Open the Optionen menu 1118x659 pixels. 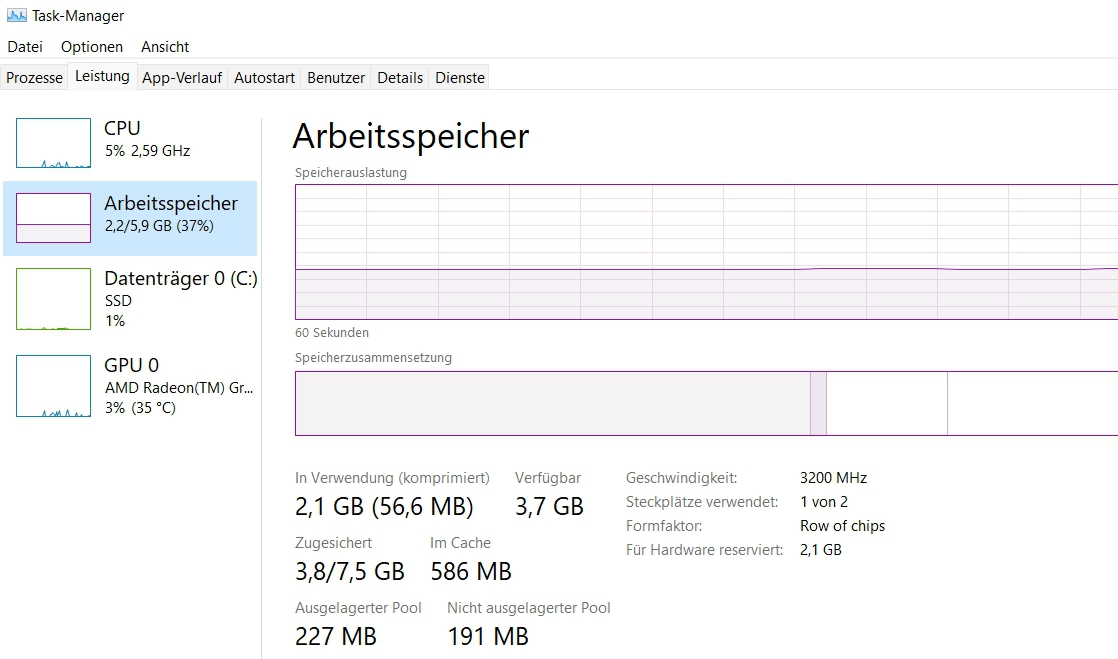(x=92, y=47)
